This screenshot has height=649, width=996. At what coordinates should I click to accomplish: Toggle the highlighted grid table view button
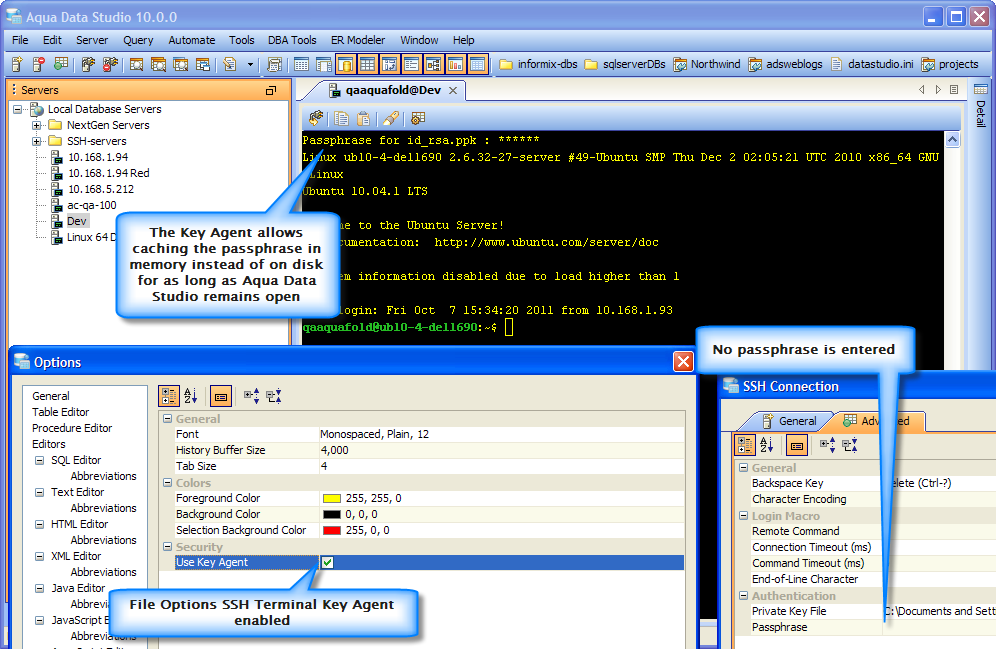click(367, 64)
